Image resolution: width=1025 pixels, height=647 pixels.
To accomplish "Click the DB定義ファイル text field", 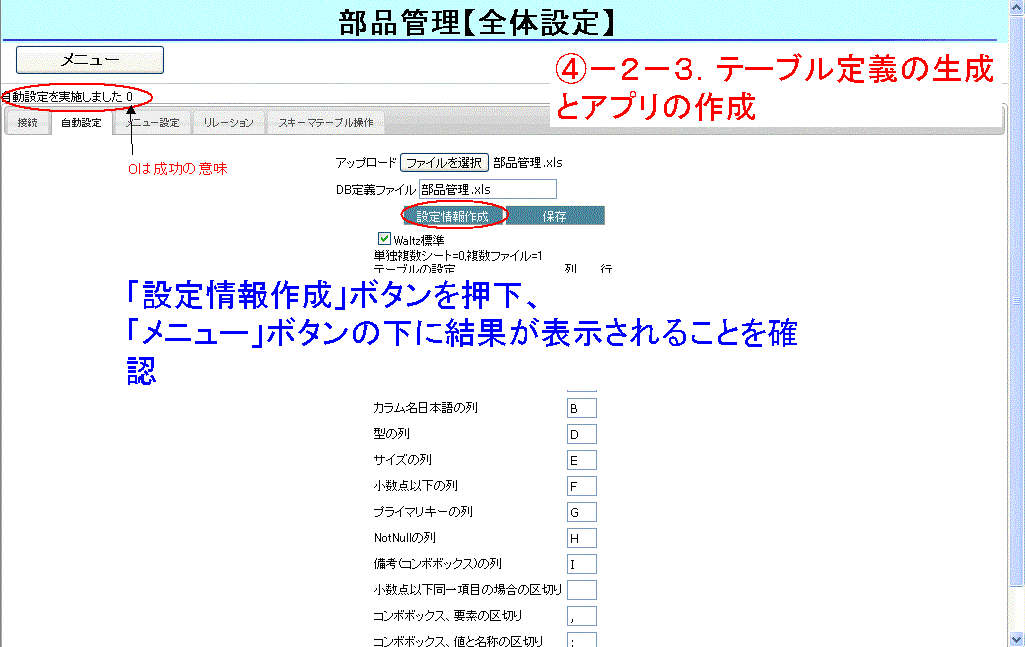I will click(487, 189).
